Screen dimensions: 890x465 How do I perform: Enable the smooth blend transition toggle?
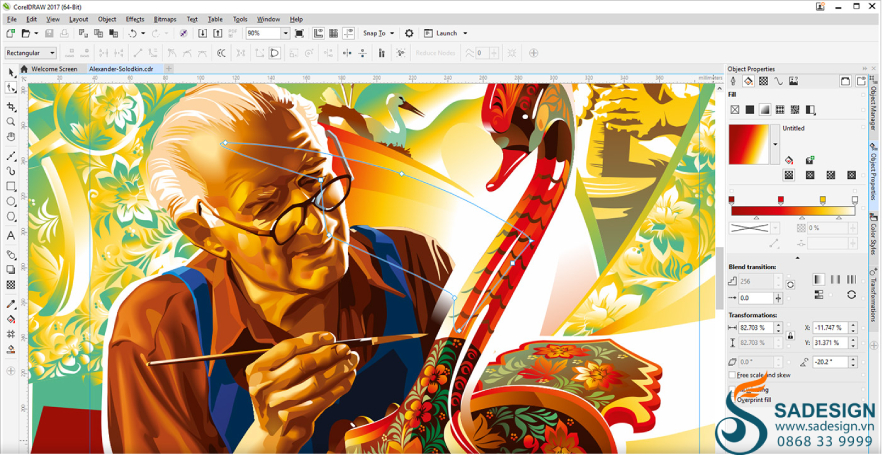pos(818,294)
